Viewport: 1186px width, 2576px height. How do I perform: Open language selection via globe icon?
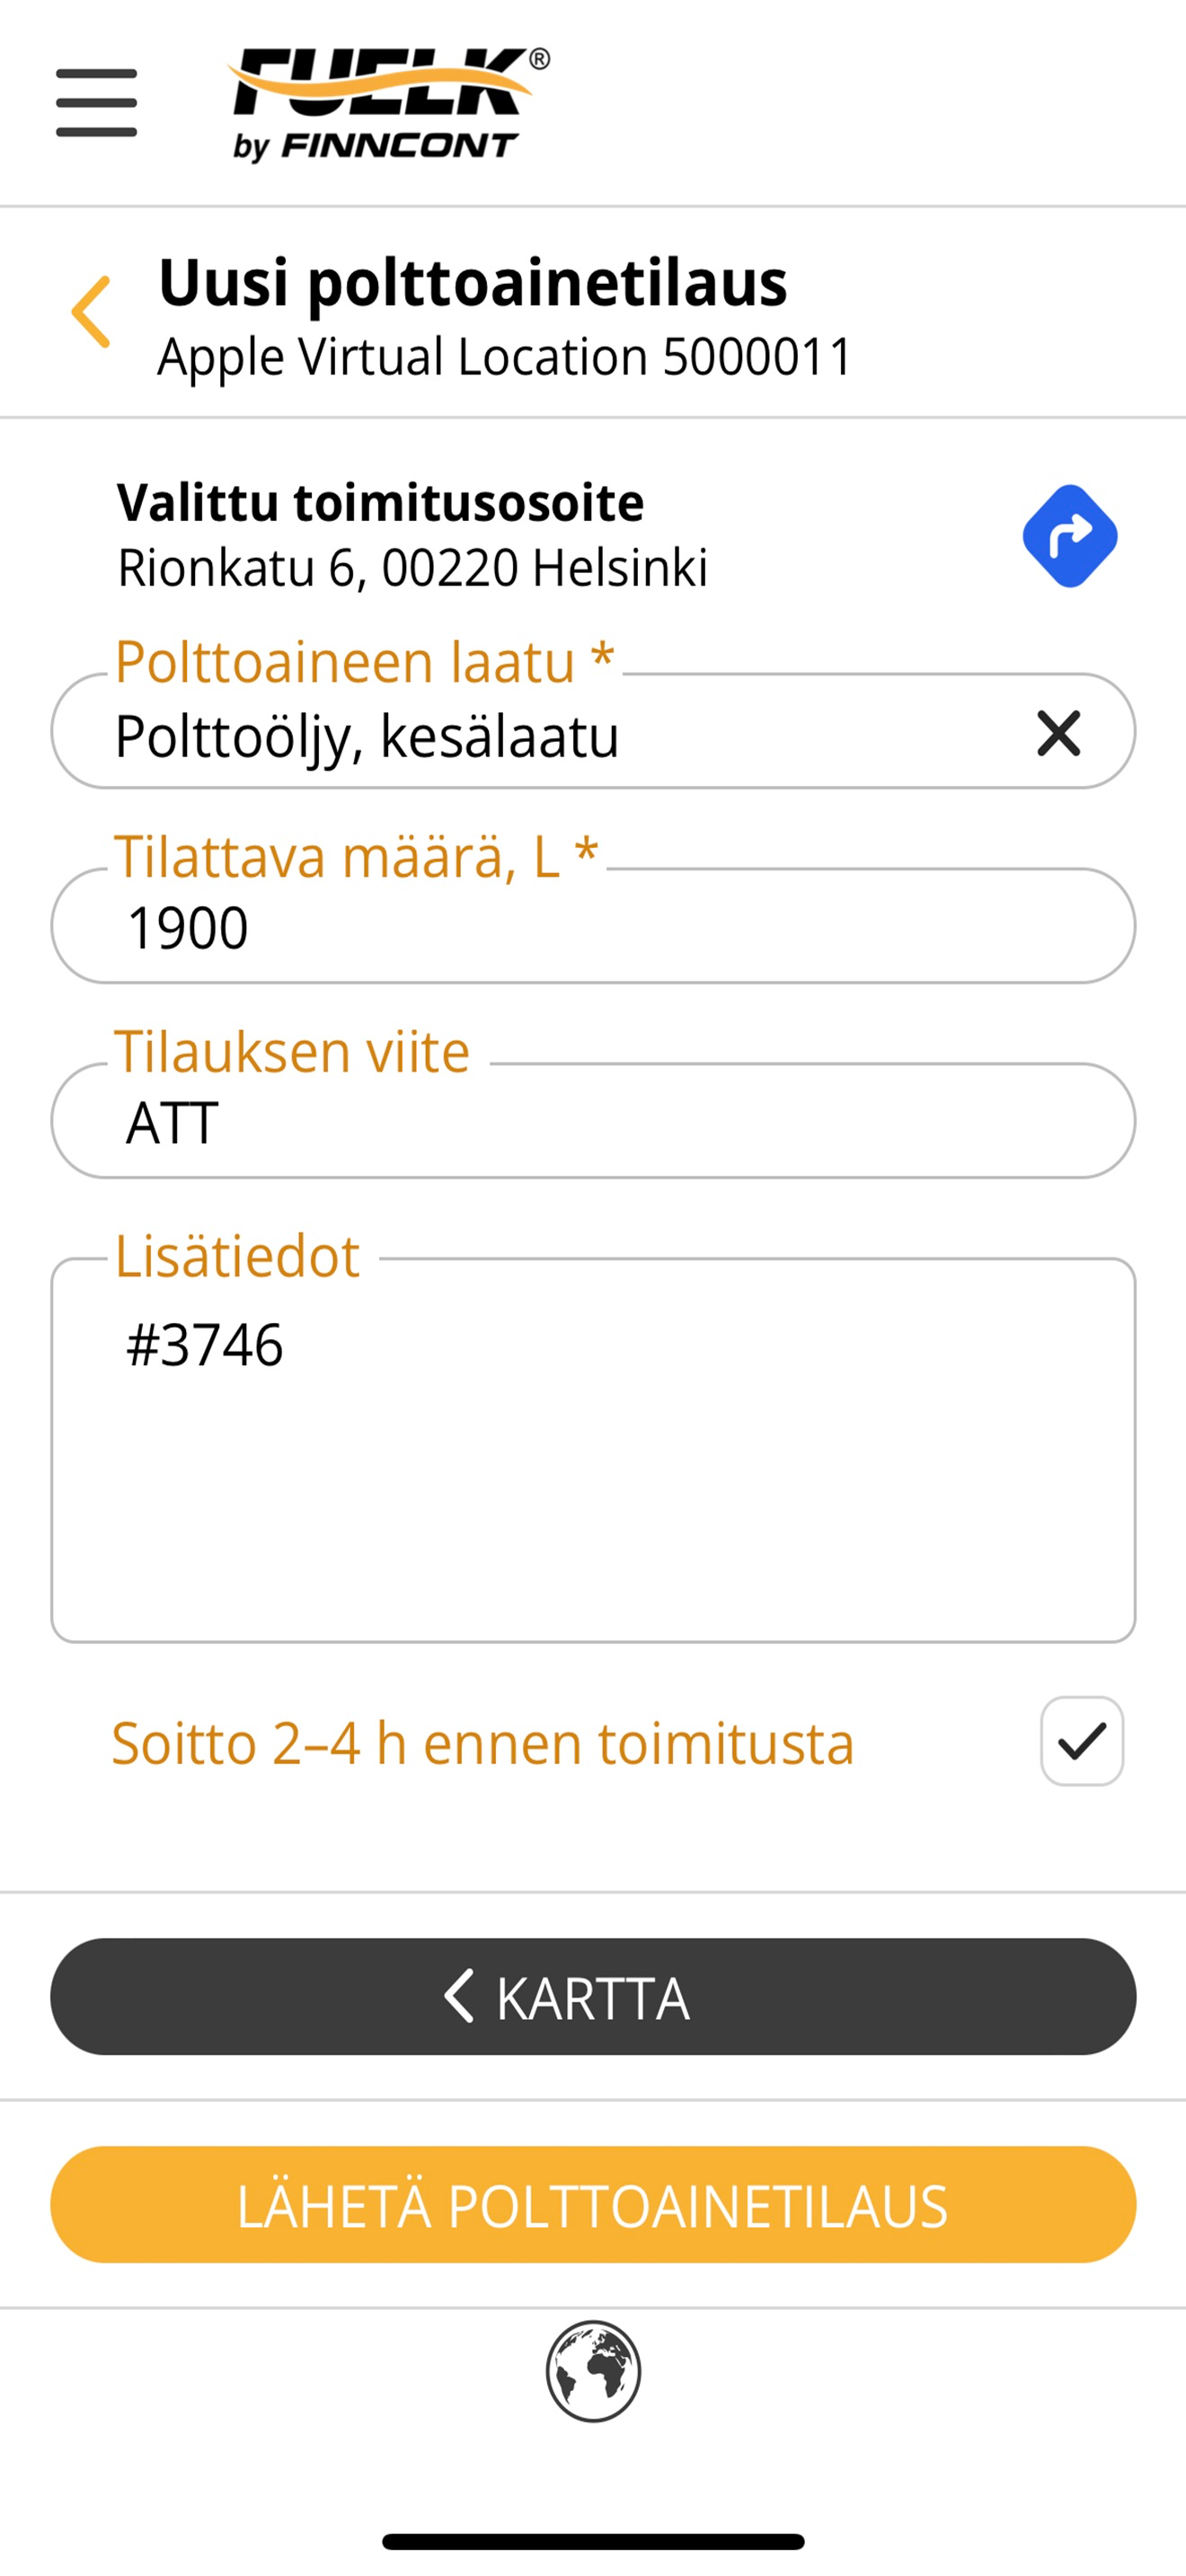point(593,2371)
